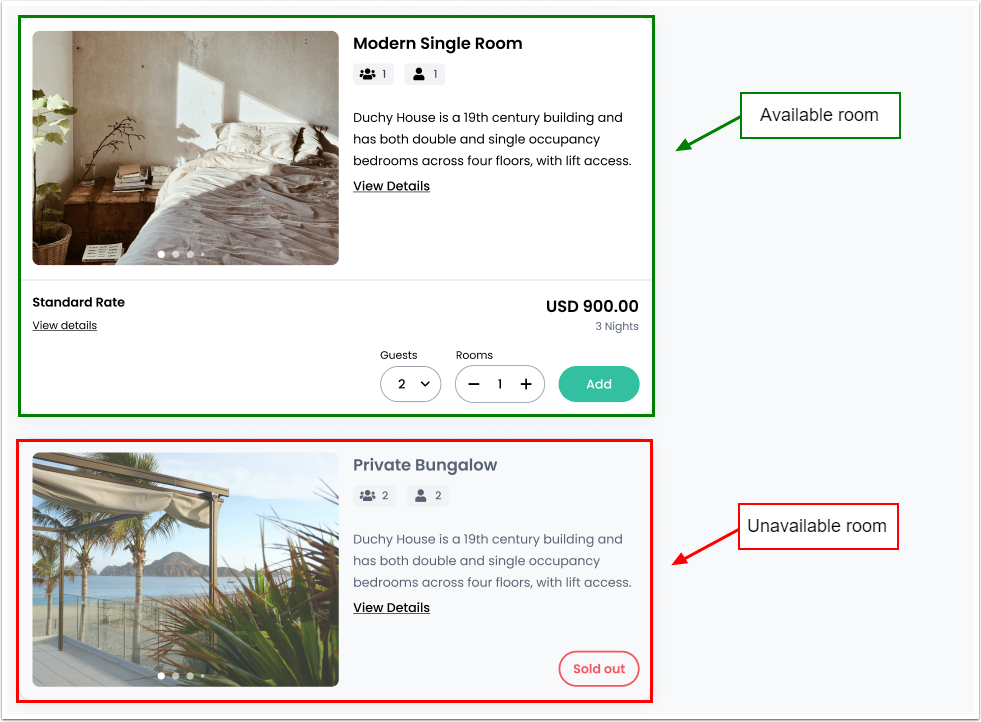Select the bedroom photo thumbnail
This screenshot has height=722, width=981.
pyautogui.click(x=185, y=147)
